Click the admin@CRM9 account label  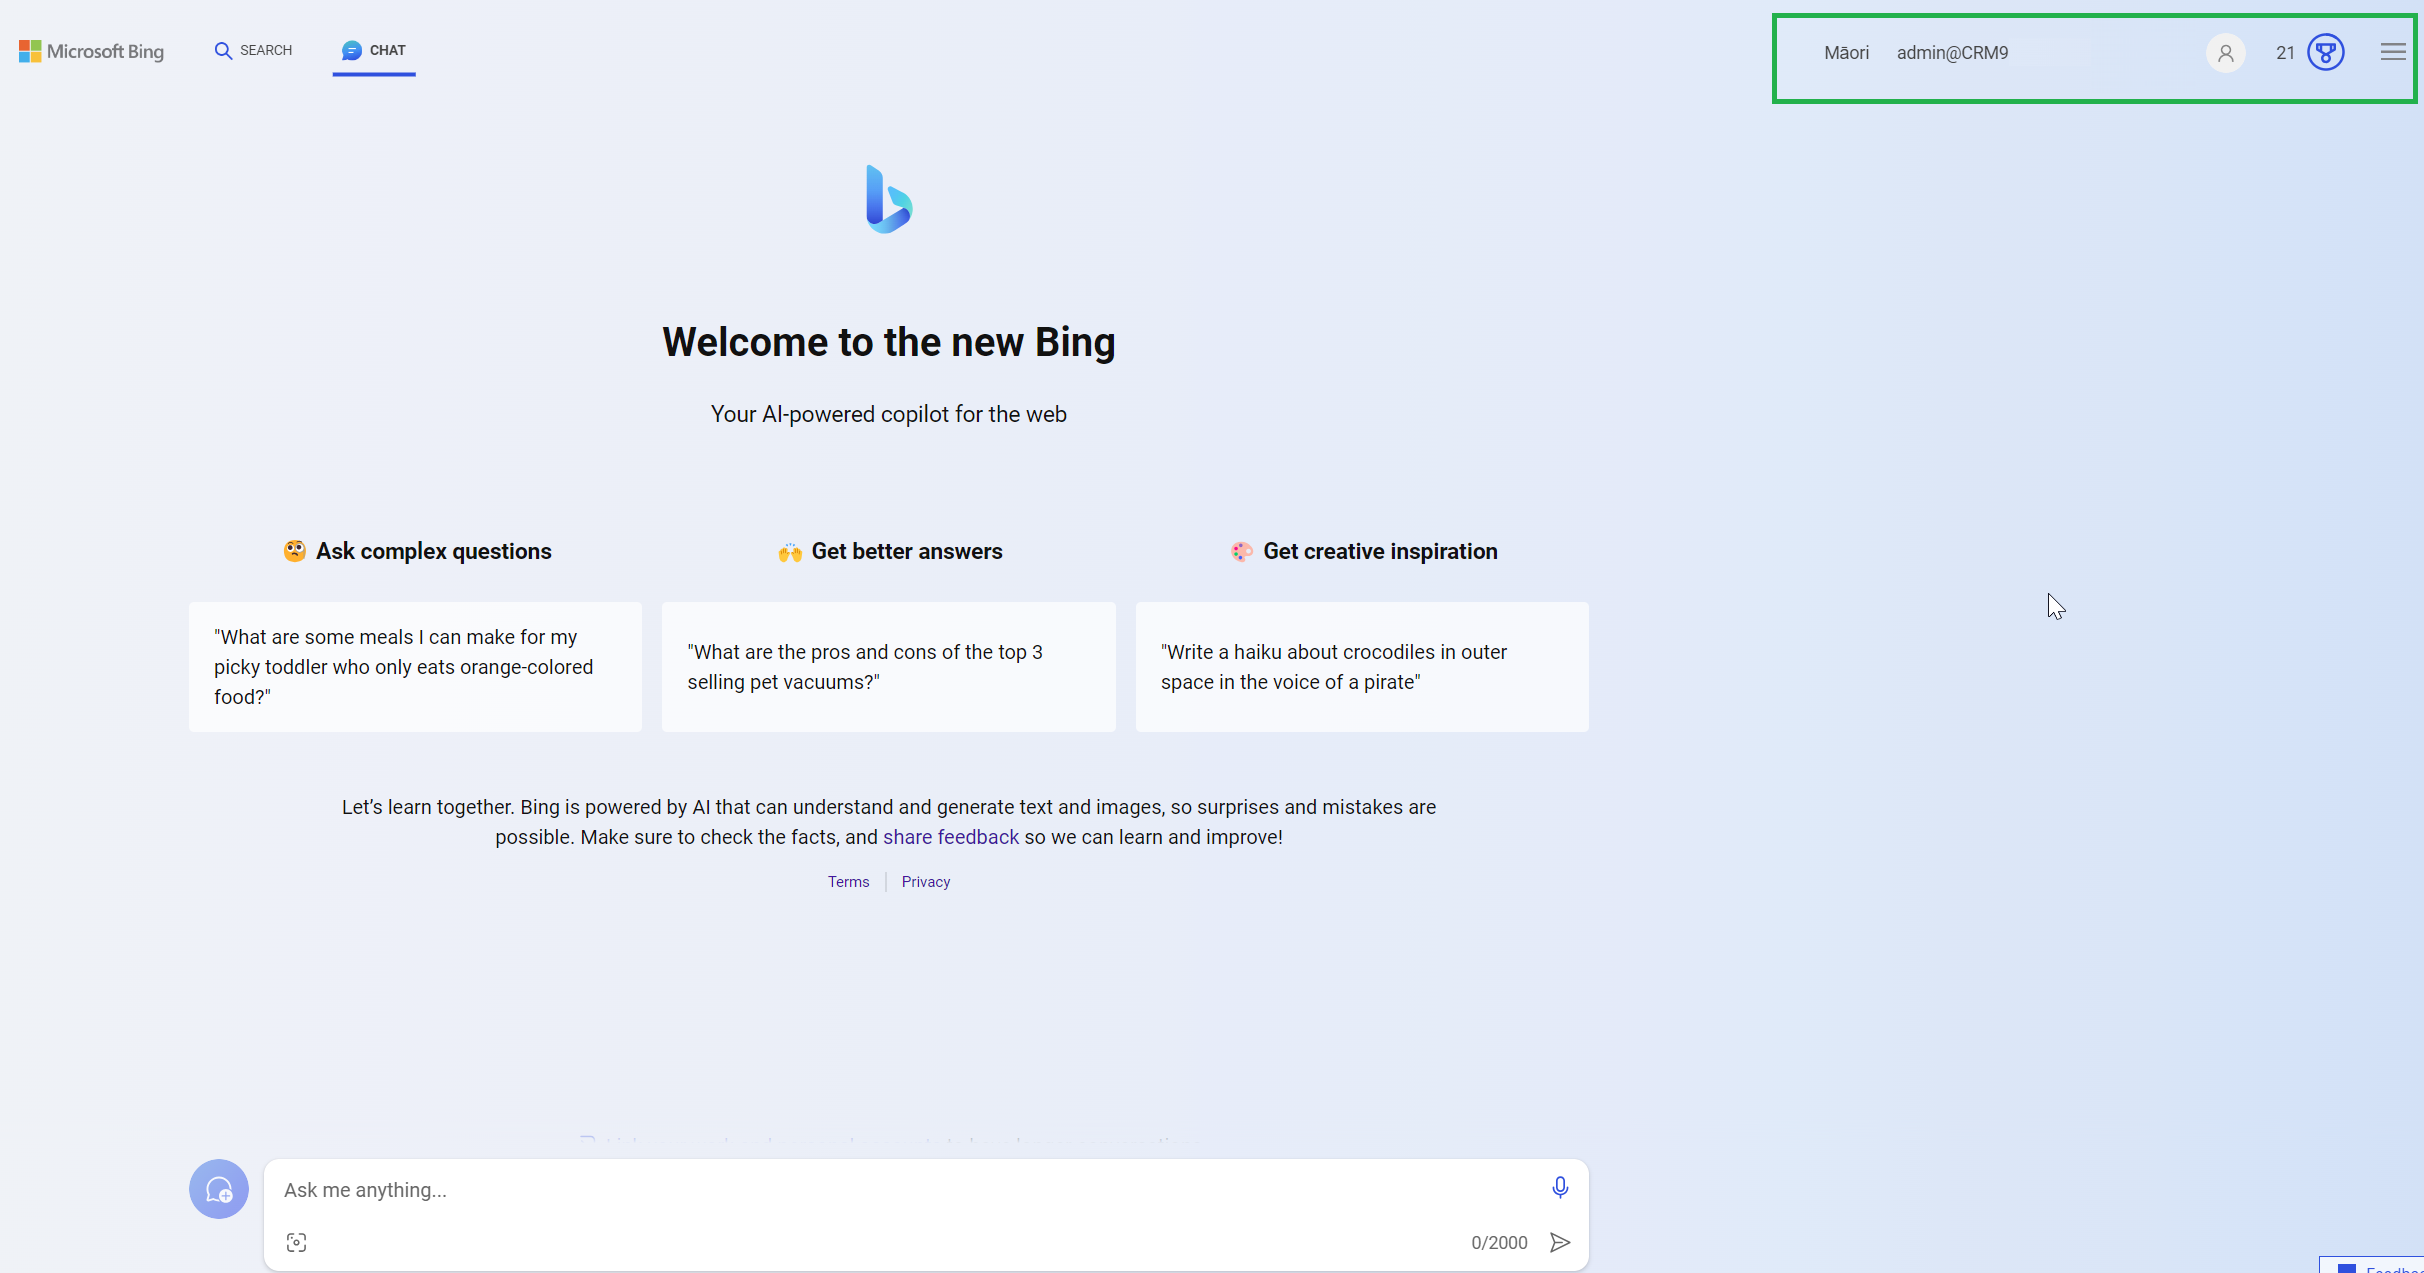tap(1951, 52)
